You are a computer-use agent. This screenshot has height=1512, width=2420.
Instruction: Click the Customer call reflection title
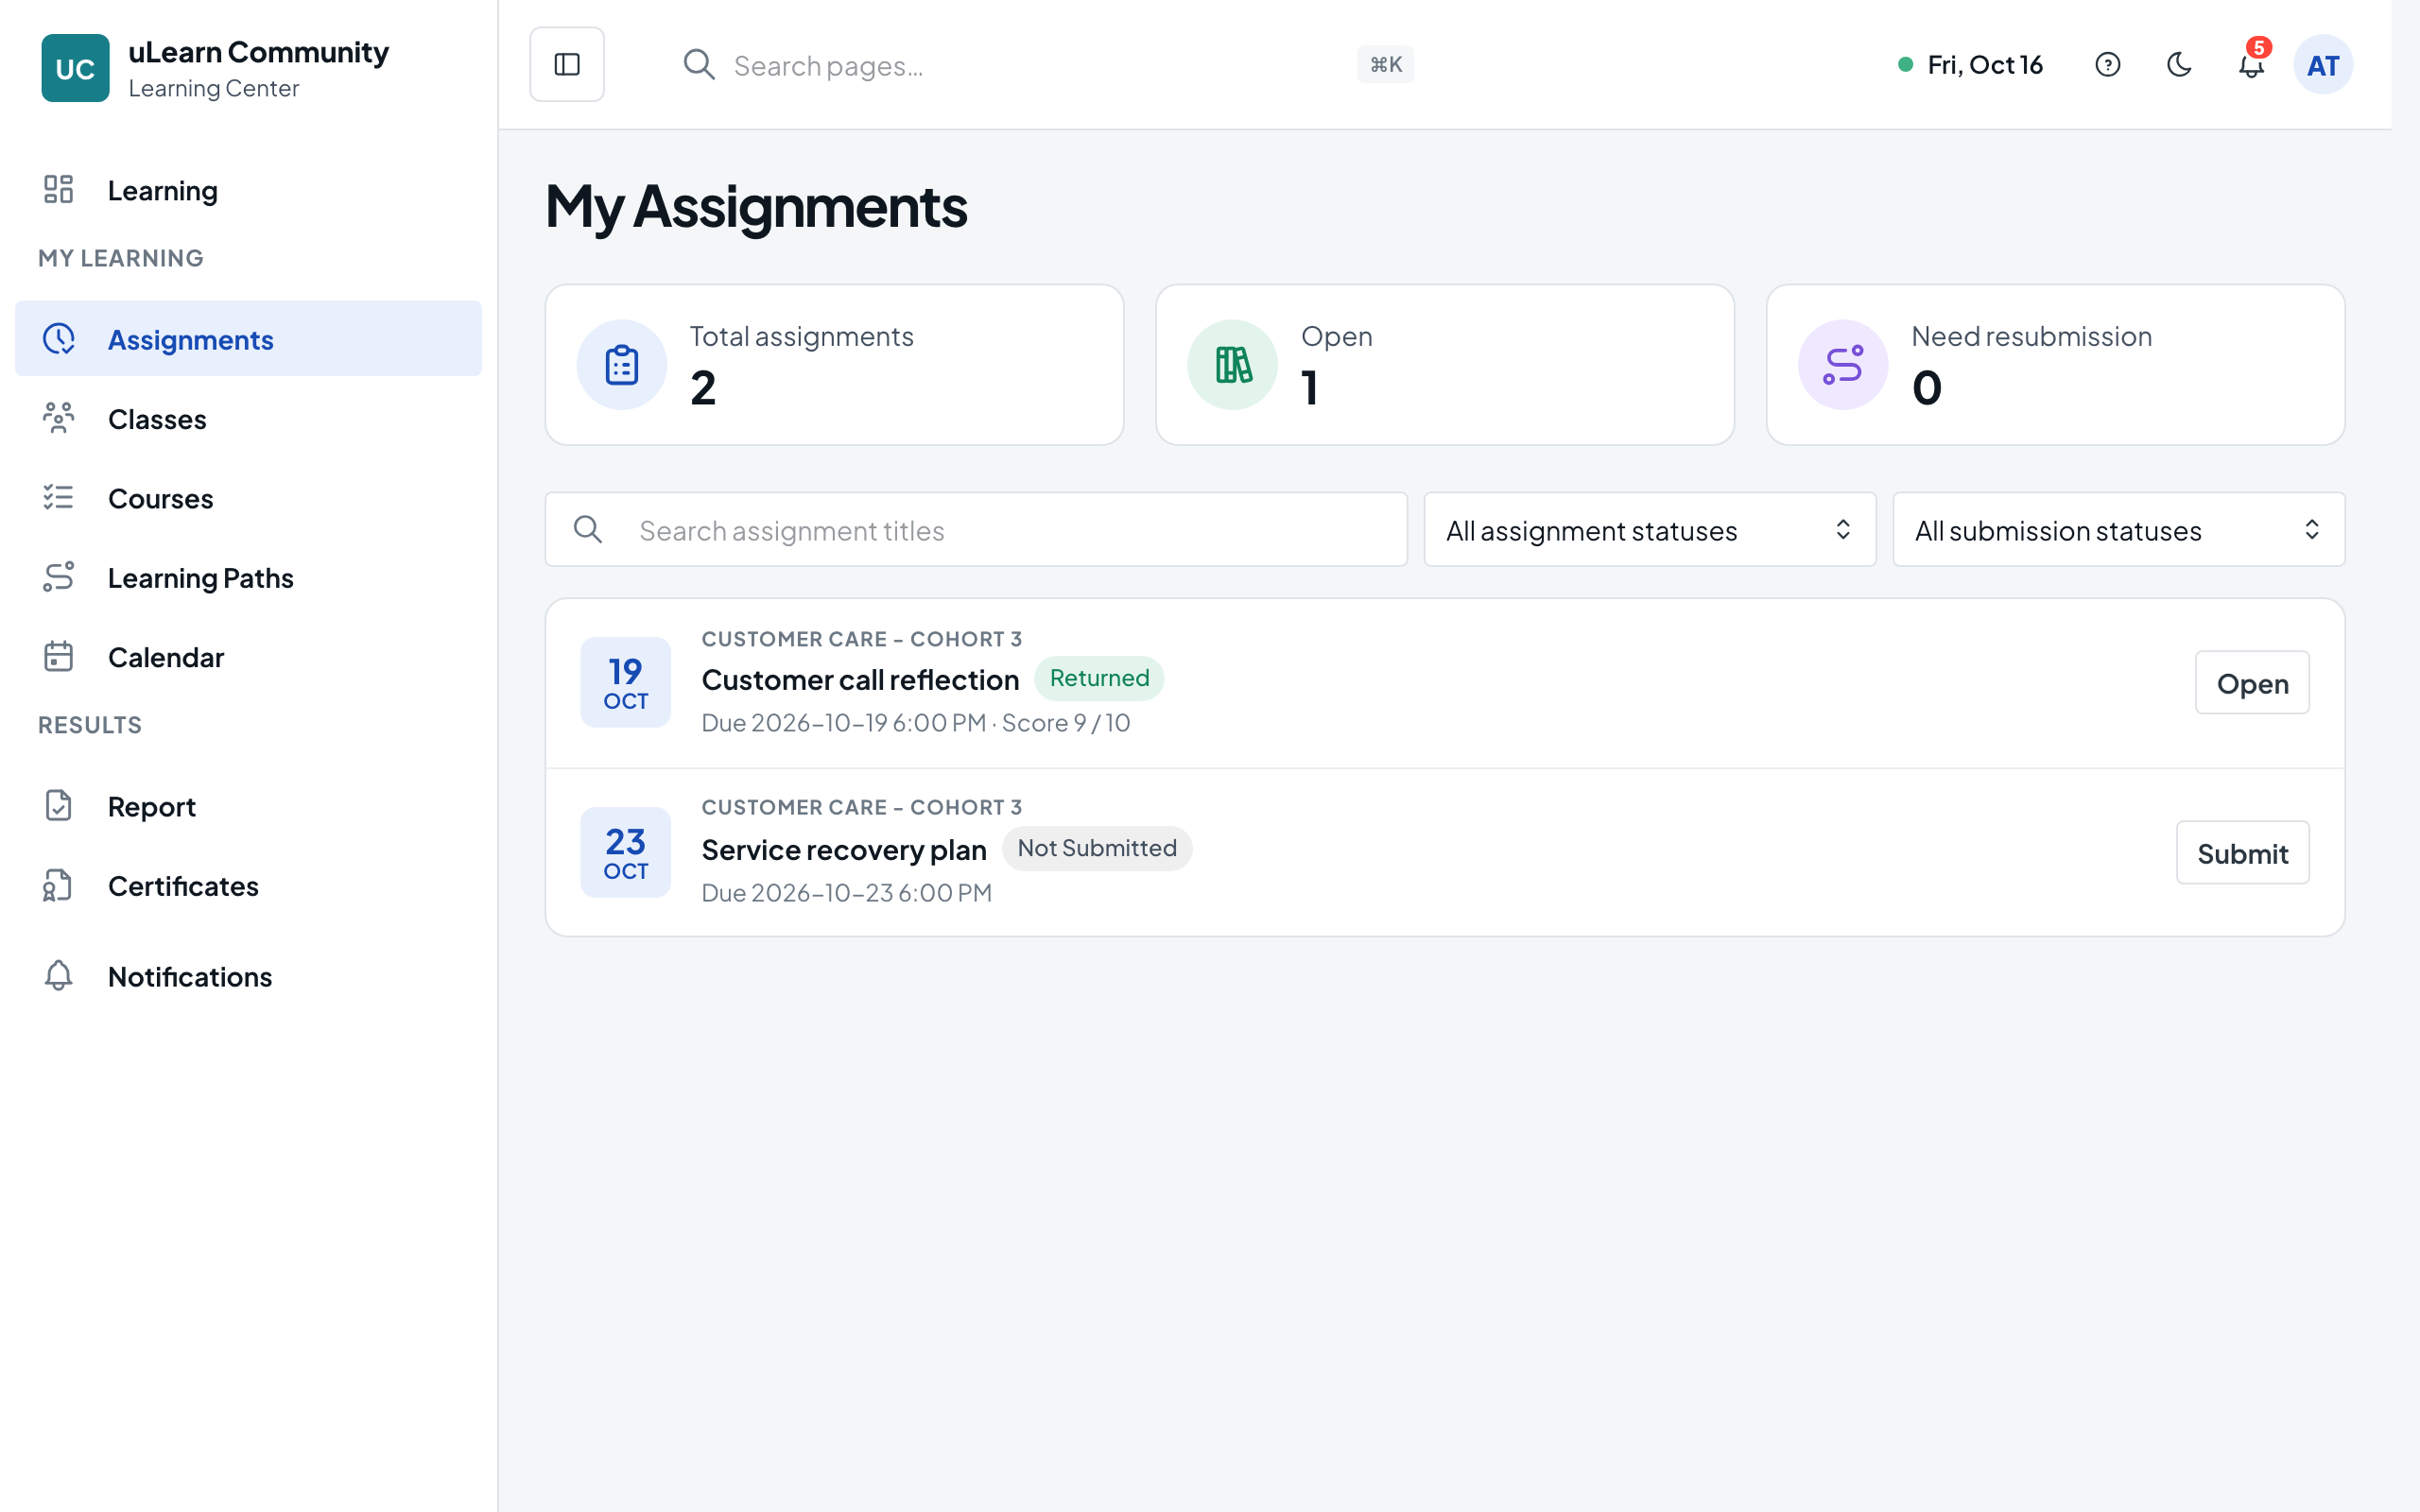pyautogui.click(x=860, y=680)
